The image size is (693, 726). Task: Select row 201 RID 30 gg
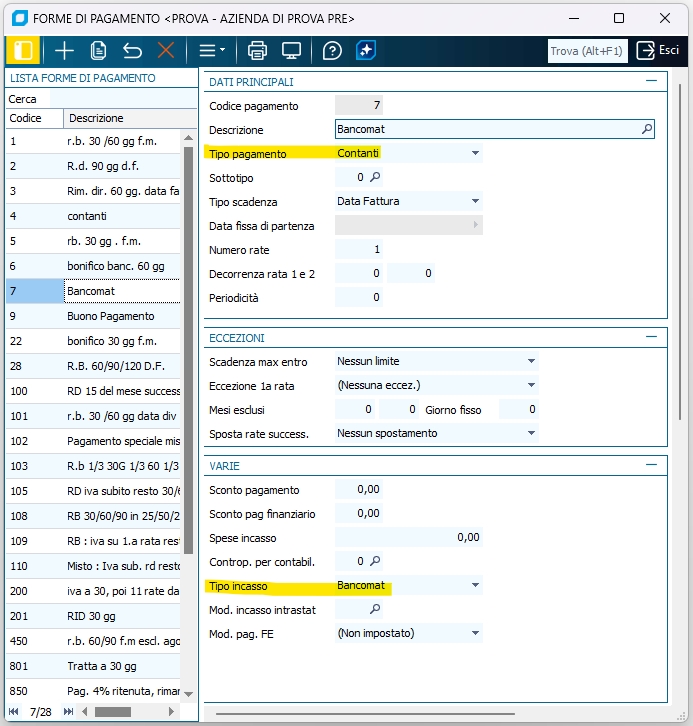[x=93, y=616]
